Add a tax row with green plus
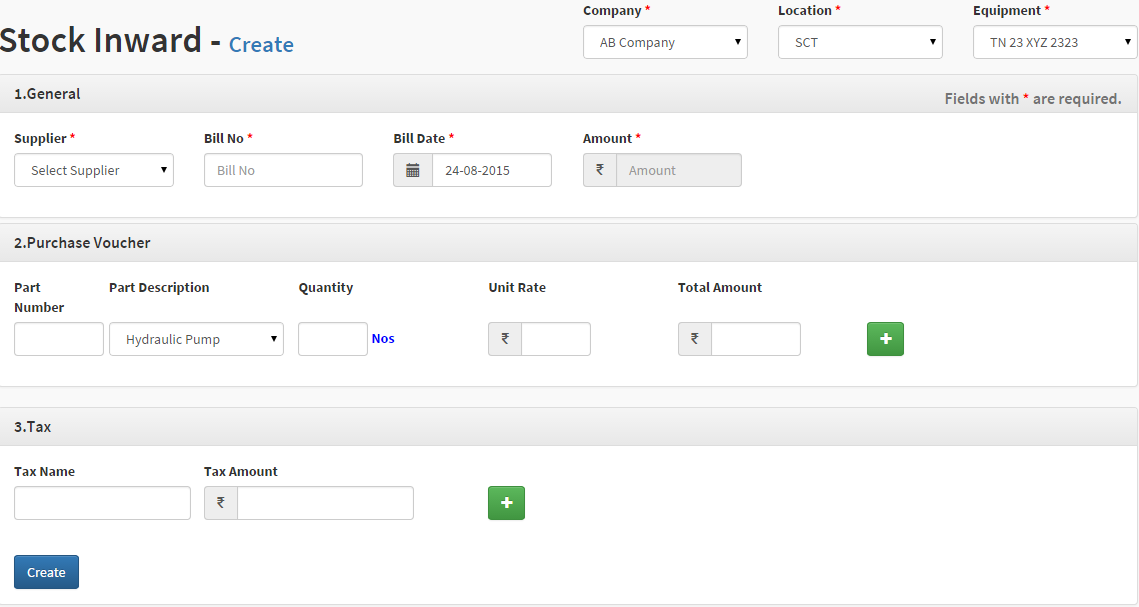The height and width of the screenshot is (607, 1139). (506, 503)
